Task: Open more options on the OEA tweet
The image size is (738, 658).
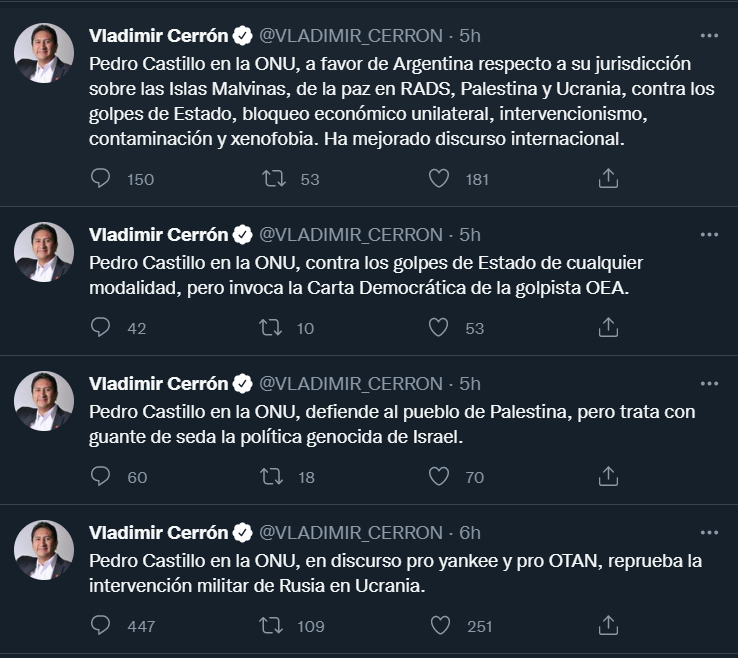Action: pos(709,234)
